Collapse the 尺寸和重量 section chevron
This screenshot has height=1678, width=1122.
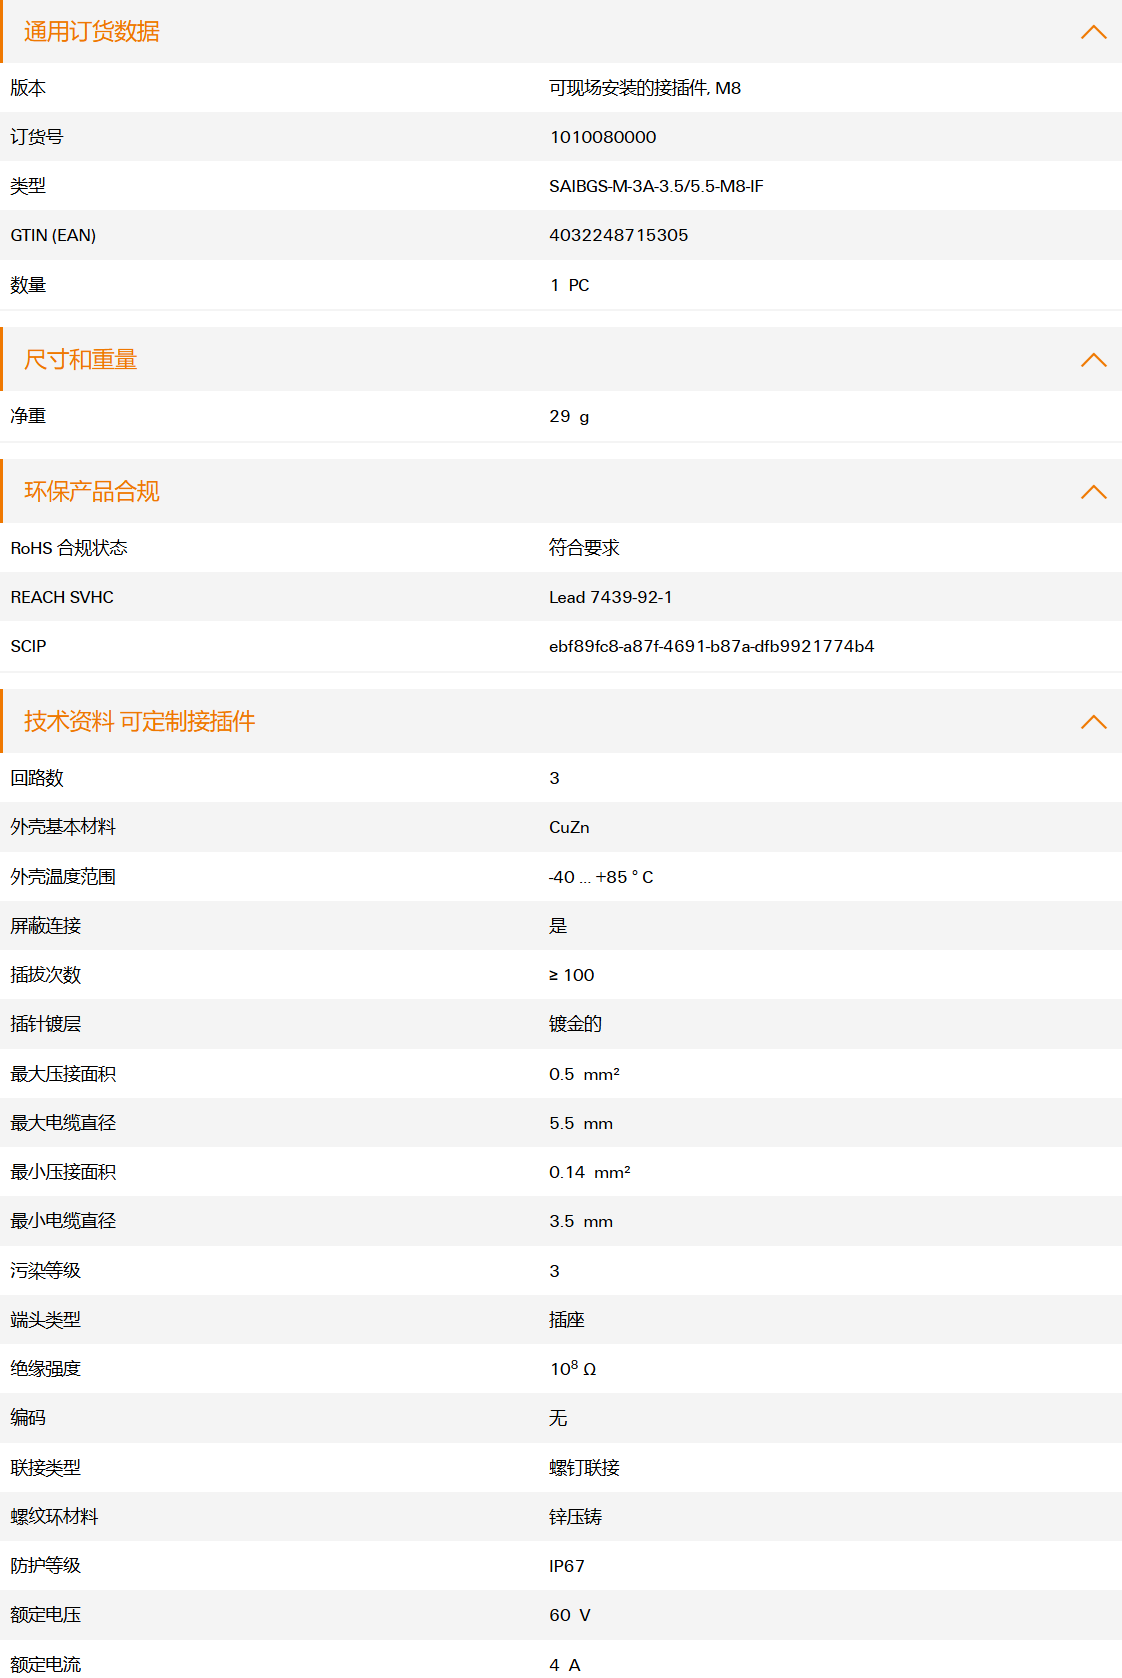pyautogui.click(x=1093, y=360)
